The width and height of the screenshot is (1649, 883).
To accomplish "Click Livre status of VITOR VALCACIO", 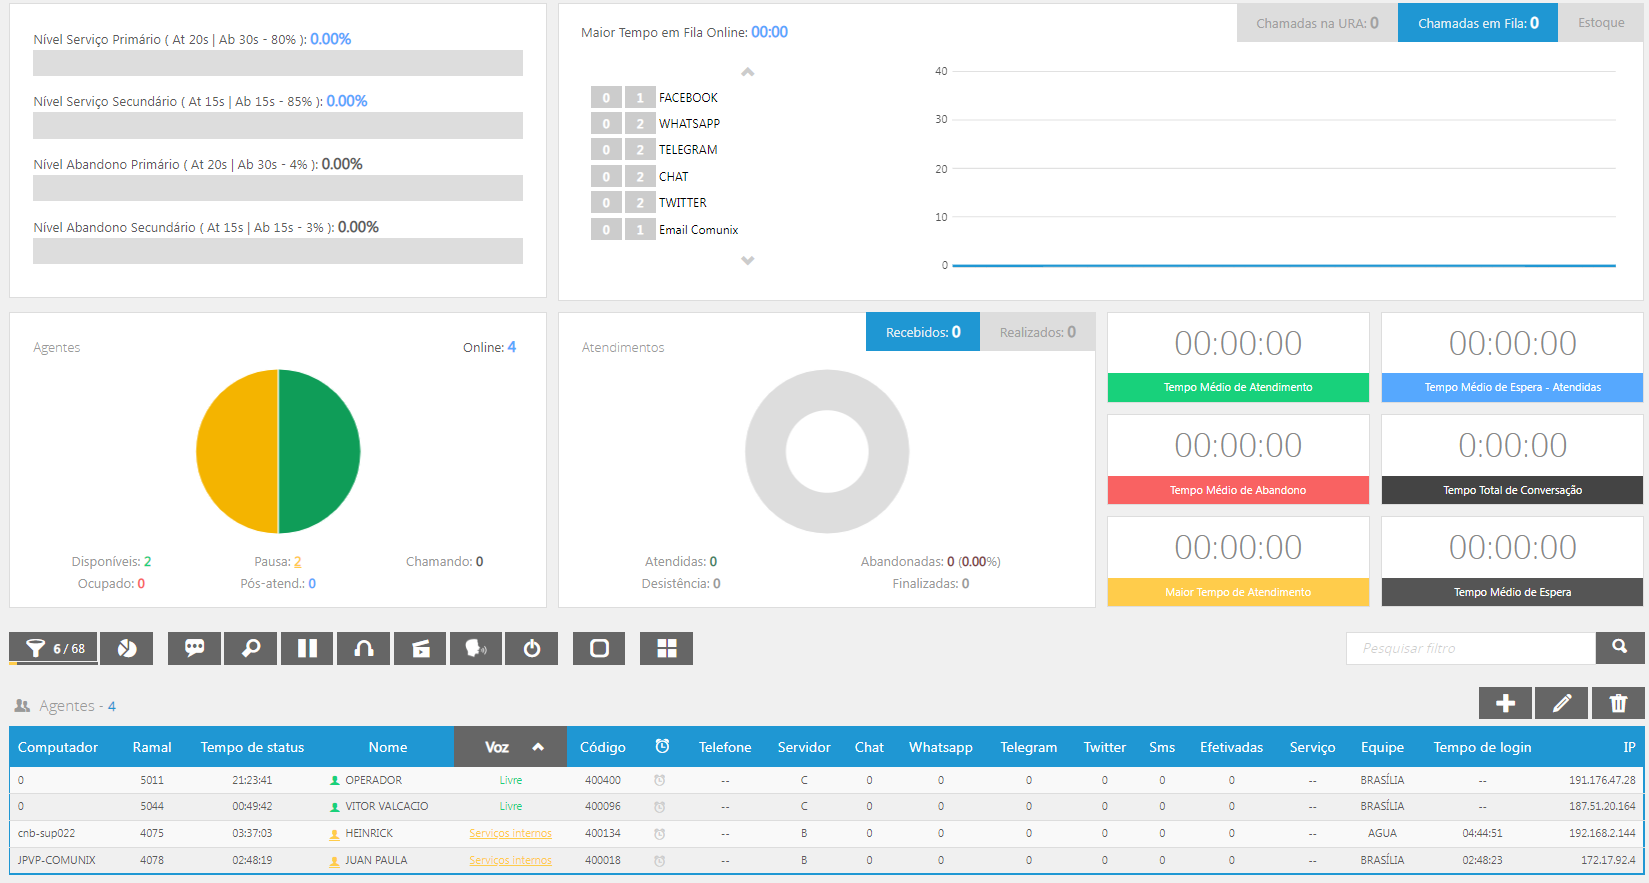I will tap(511, 806).
